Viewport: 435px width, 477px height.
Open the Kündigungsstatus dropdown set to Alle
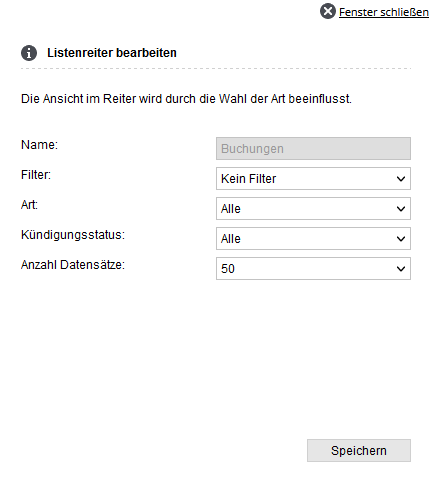point(313,238)
